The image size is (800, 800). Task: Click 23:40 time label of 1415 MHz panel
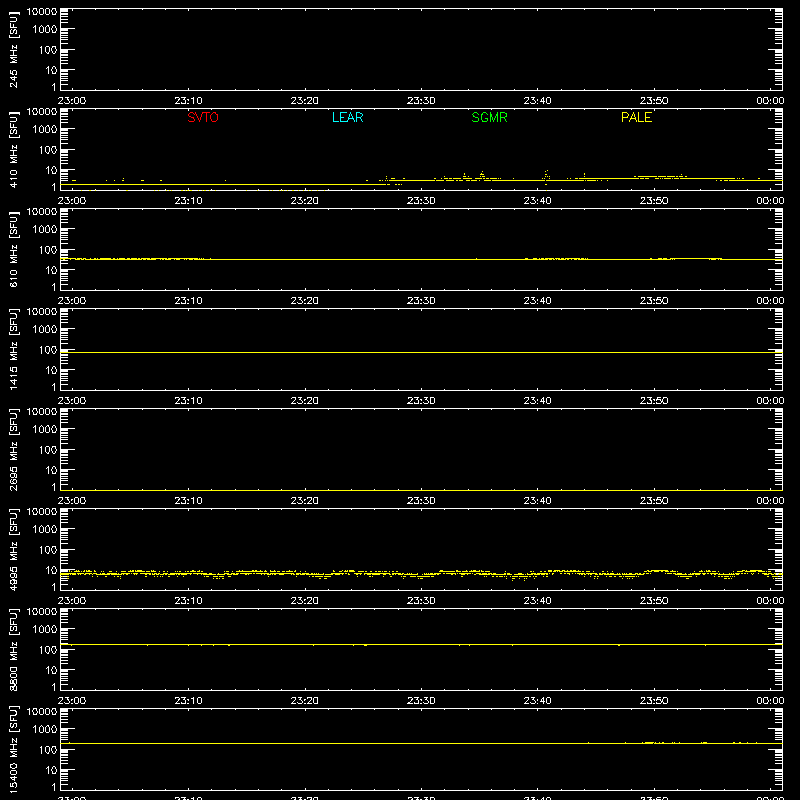(x=537, y=401)
